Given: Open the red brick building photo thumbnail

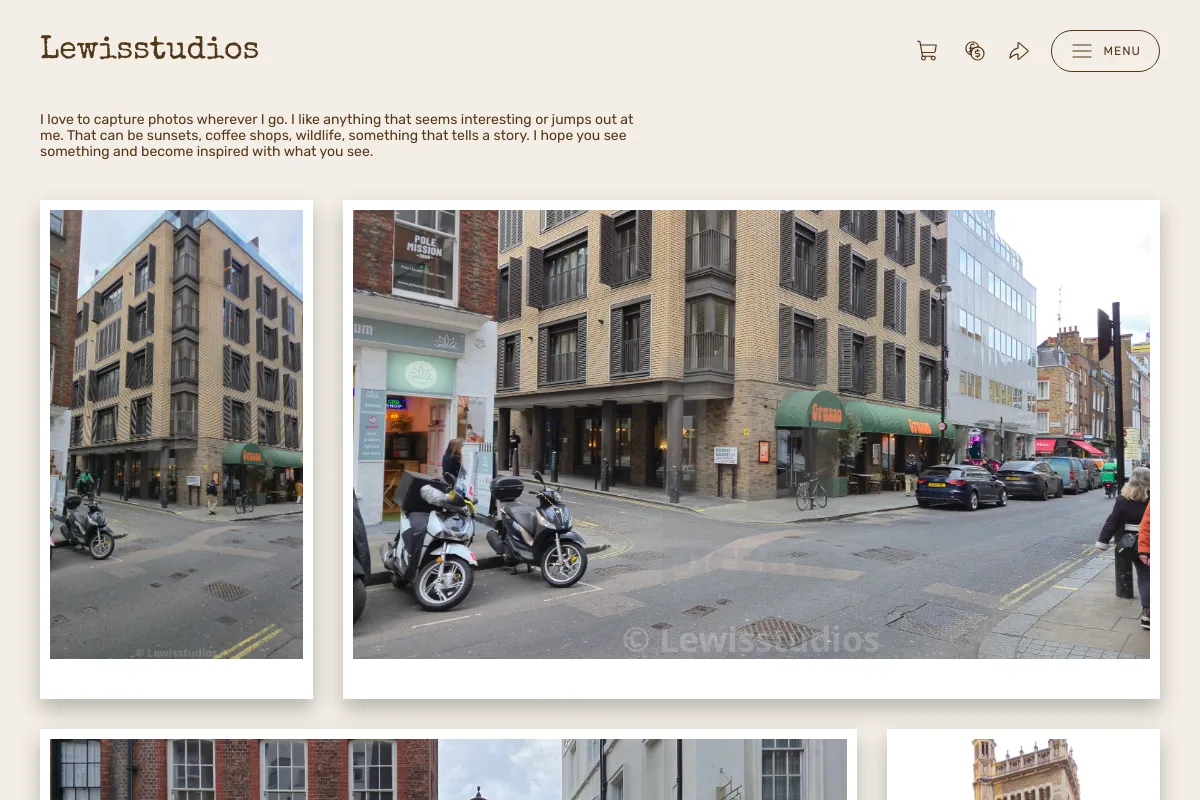Looking at the screenshot, I should pyautogui.click(x=448, y=769).
